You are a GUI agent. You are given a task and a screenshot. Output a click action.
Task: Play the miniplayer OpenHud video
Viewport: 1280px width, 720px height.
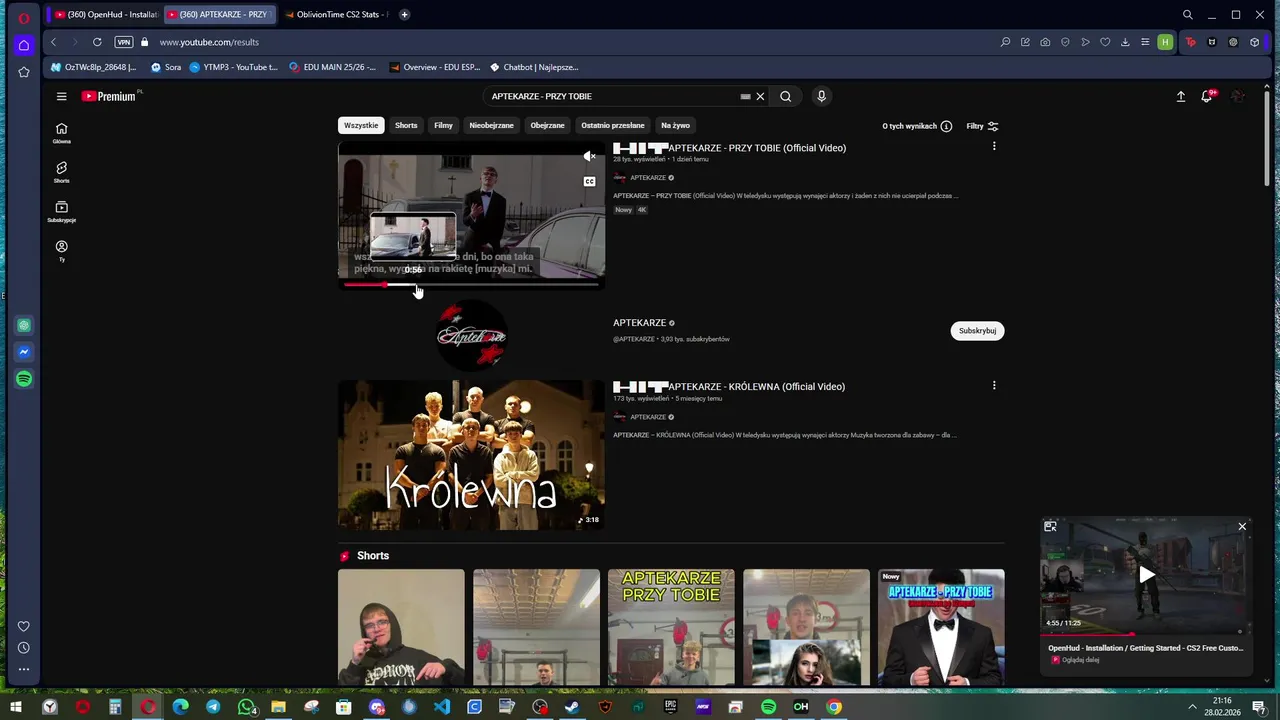click(1146, 574)
